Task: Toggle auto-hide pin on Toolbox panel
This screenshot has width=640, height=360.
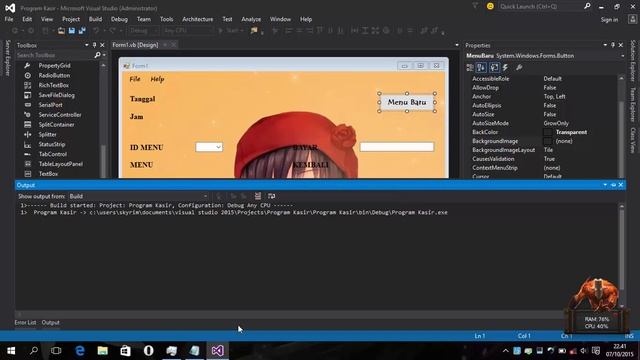Action: 94,45
